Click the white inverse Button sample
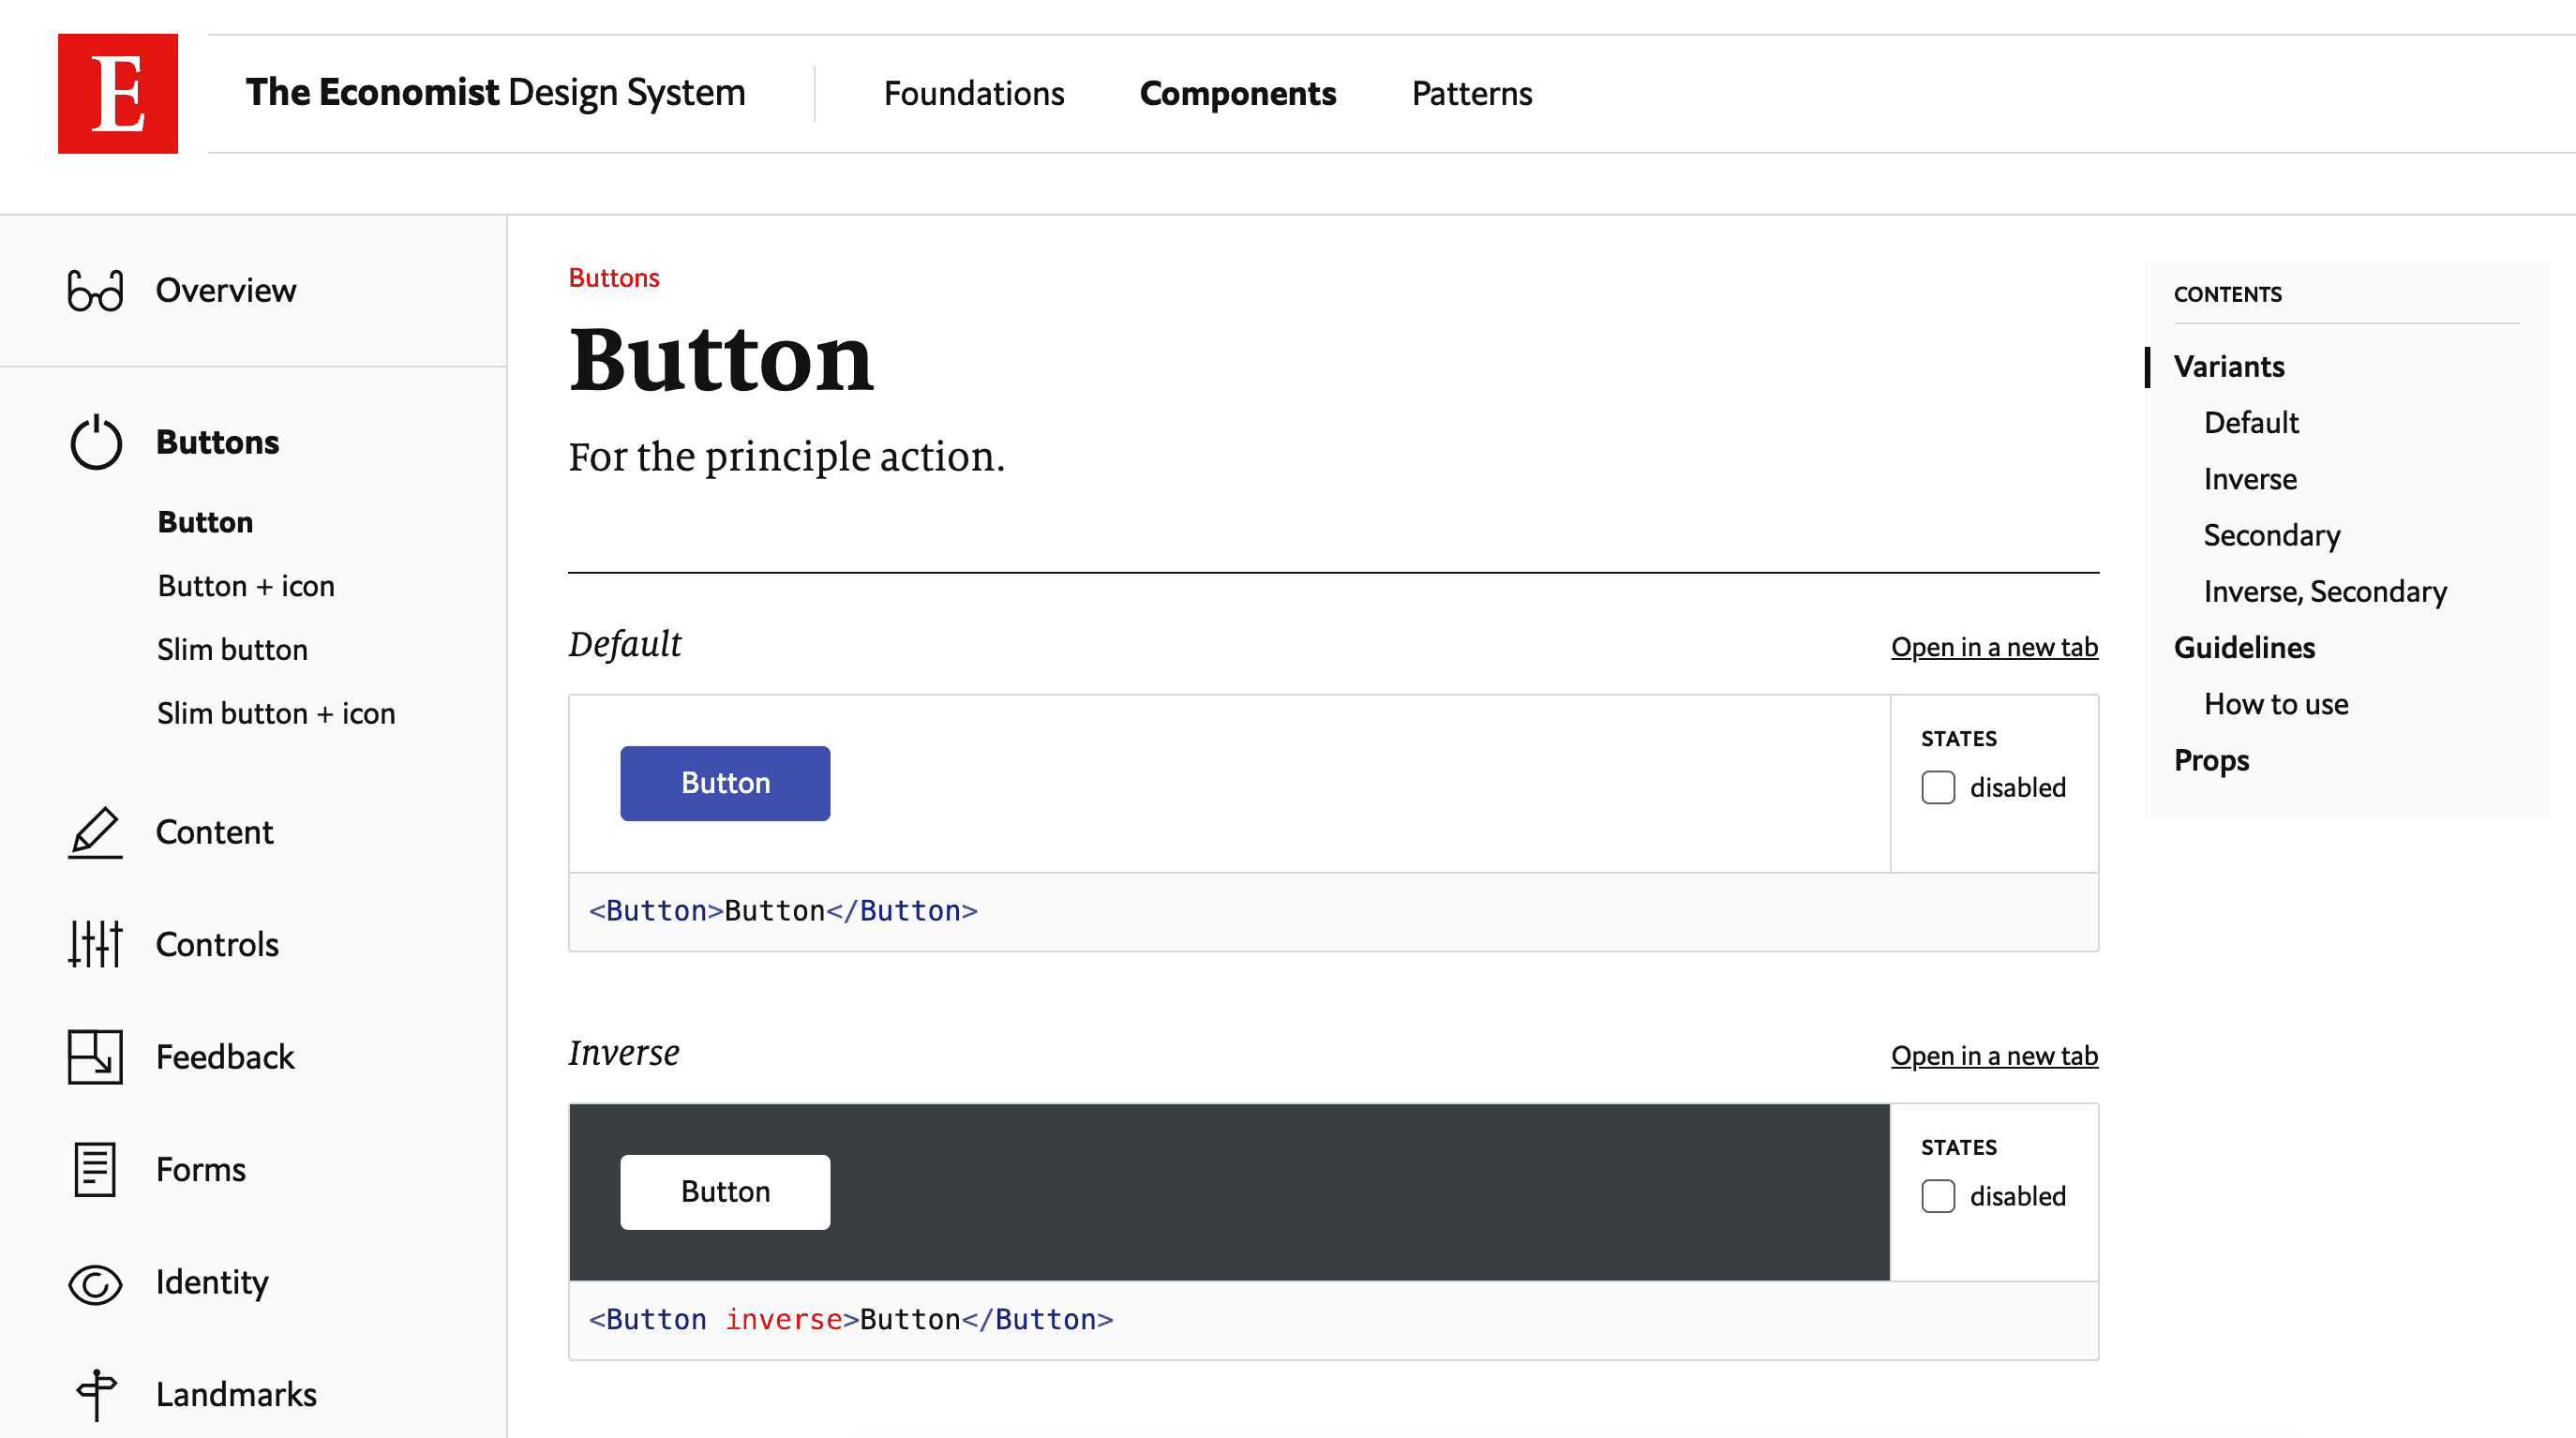 pyautogui.click(x=724, y=1192)
